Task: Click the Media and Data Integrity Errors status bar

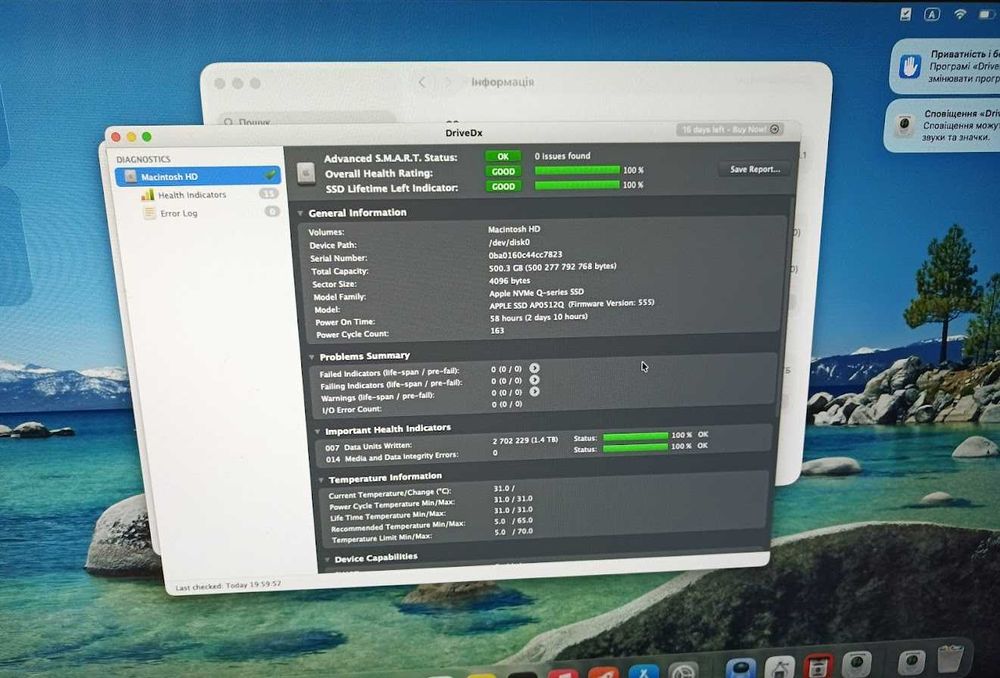Action: 635,447
